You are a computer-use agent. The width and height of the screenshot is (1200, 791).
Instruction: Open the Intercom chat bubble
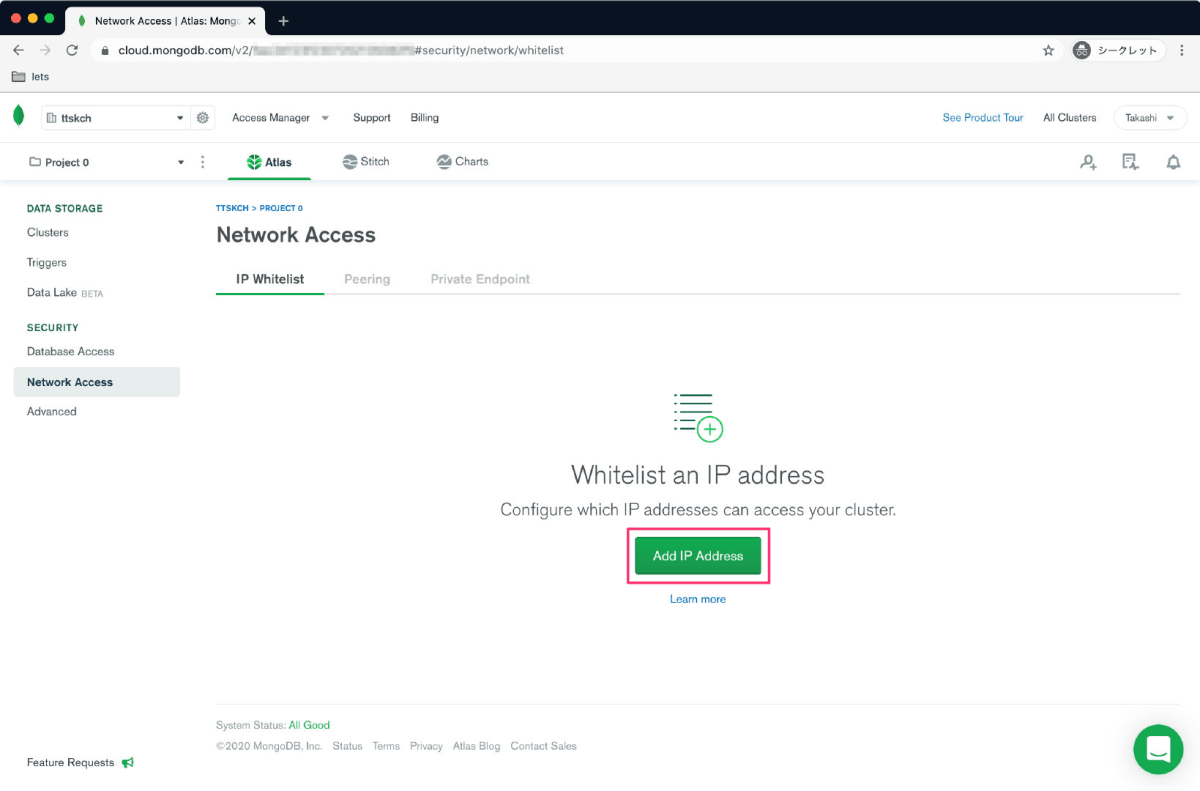(x=1158, y=749)
